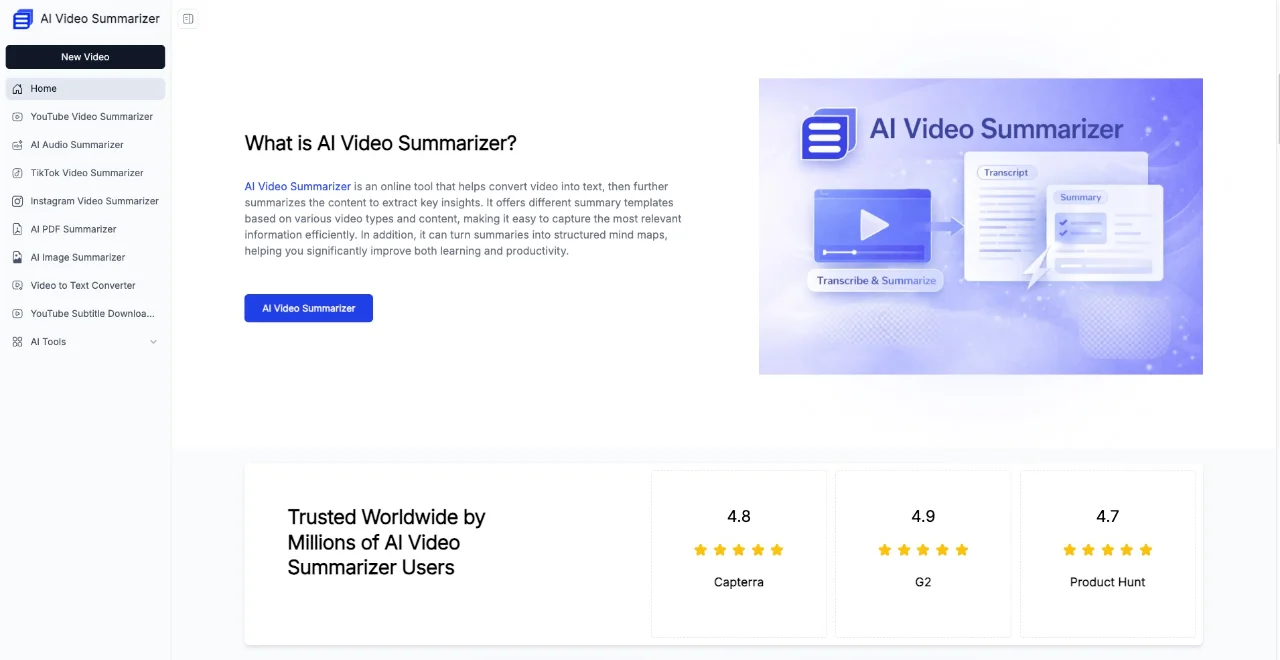
Task: Click the Product Hunt rating label
Action: pos(1107,582)
